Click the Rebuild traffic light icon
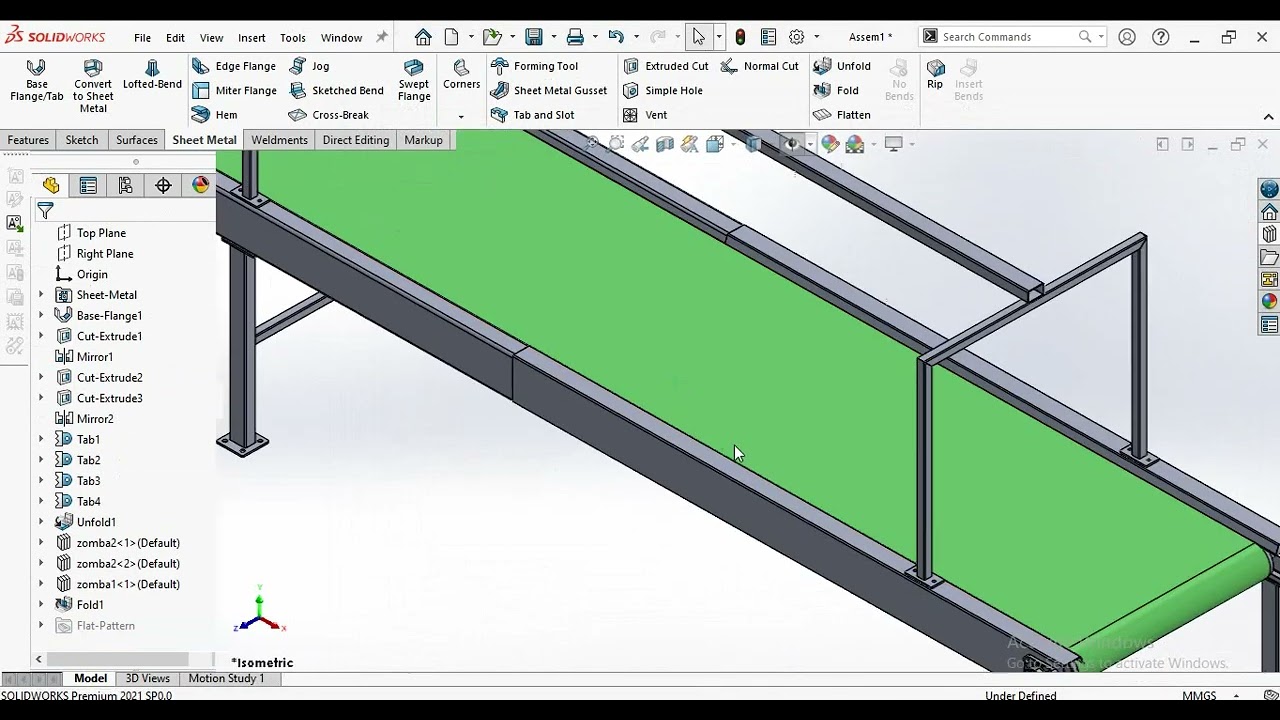 pos(740,37)
